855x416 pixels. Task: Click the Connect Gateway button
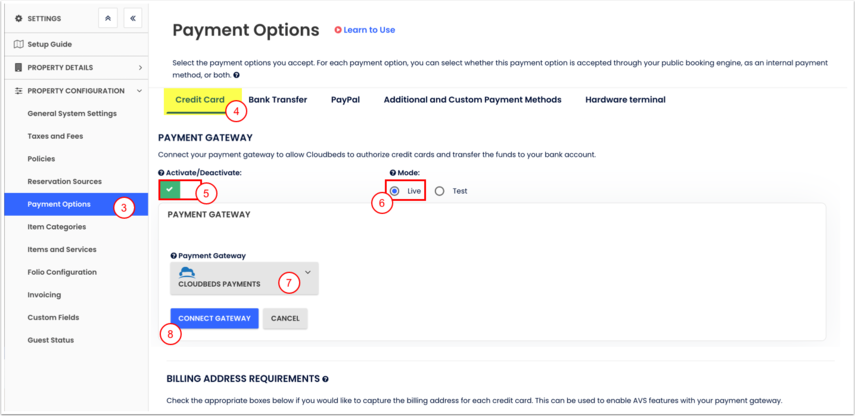(x=214, y=318)
